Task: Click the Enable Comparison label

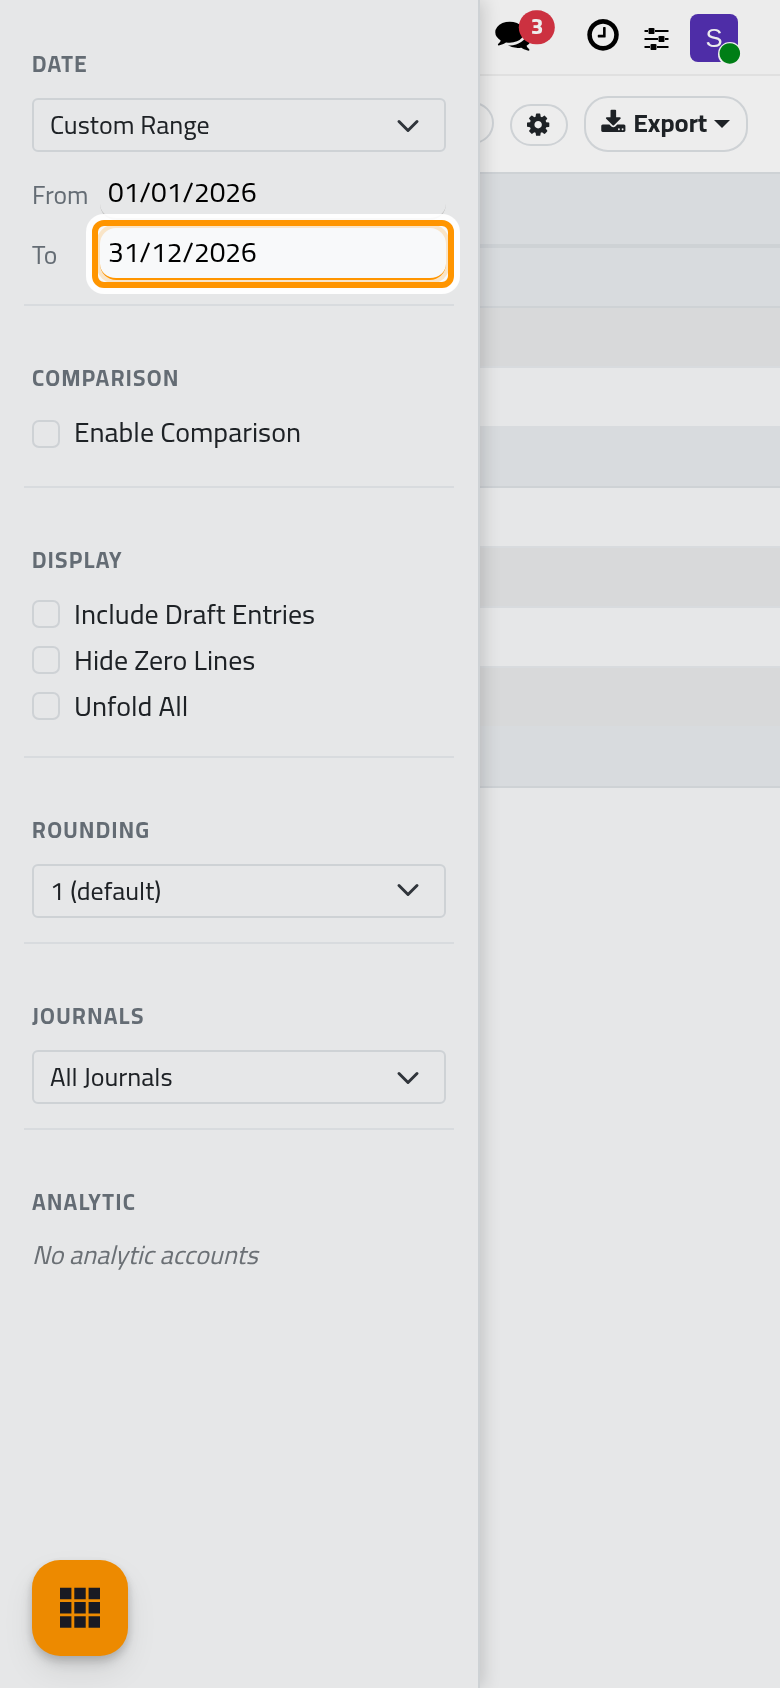Action: click(x=187, y=433)
